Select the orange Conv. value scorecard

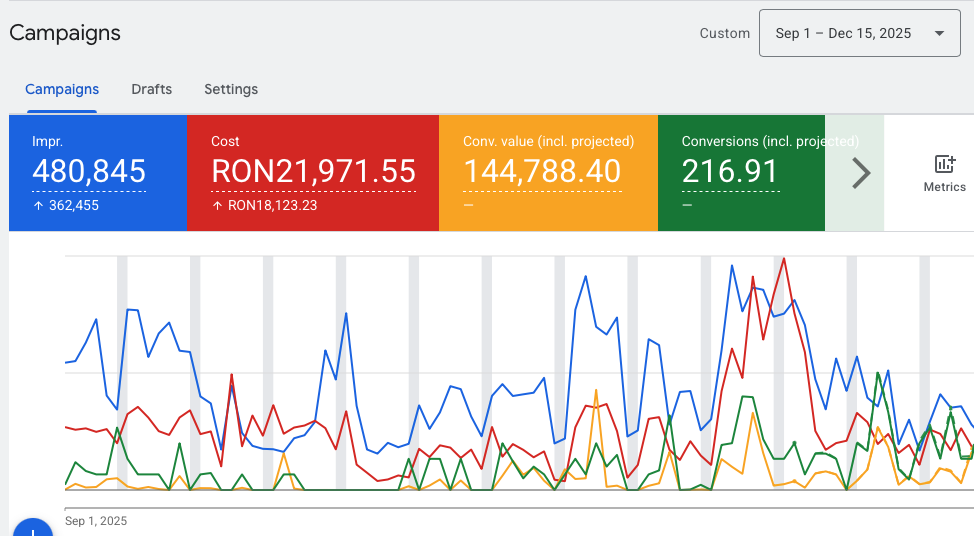(548, 173)
